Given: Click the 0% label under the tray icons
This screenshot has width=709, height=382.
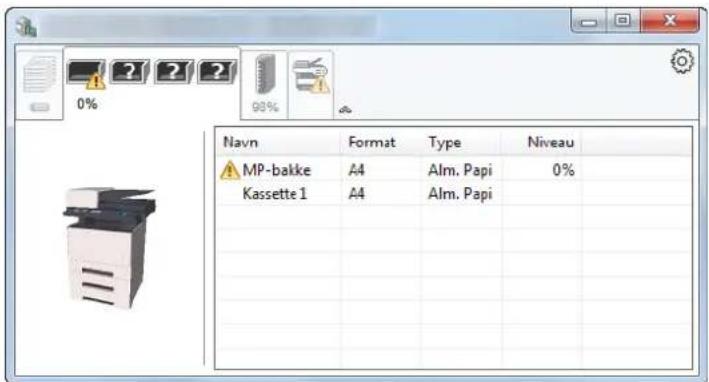Looking at the screenshot, I should point(87,104).
